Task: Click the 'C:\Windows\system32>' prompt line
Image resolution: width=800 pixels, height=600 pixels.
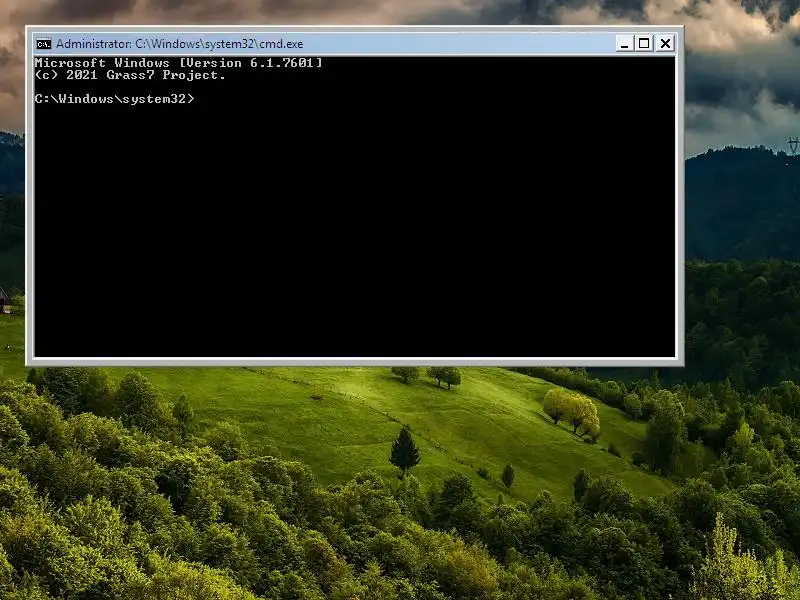Action: pyautogui.click(x=115, y=99)
